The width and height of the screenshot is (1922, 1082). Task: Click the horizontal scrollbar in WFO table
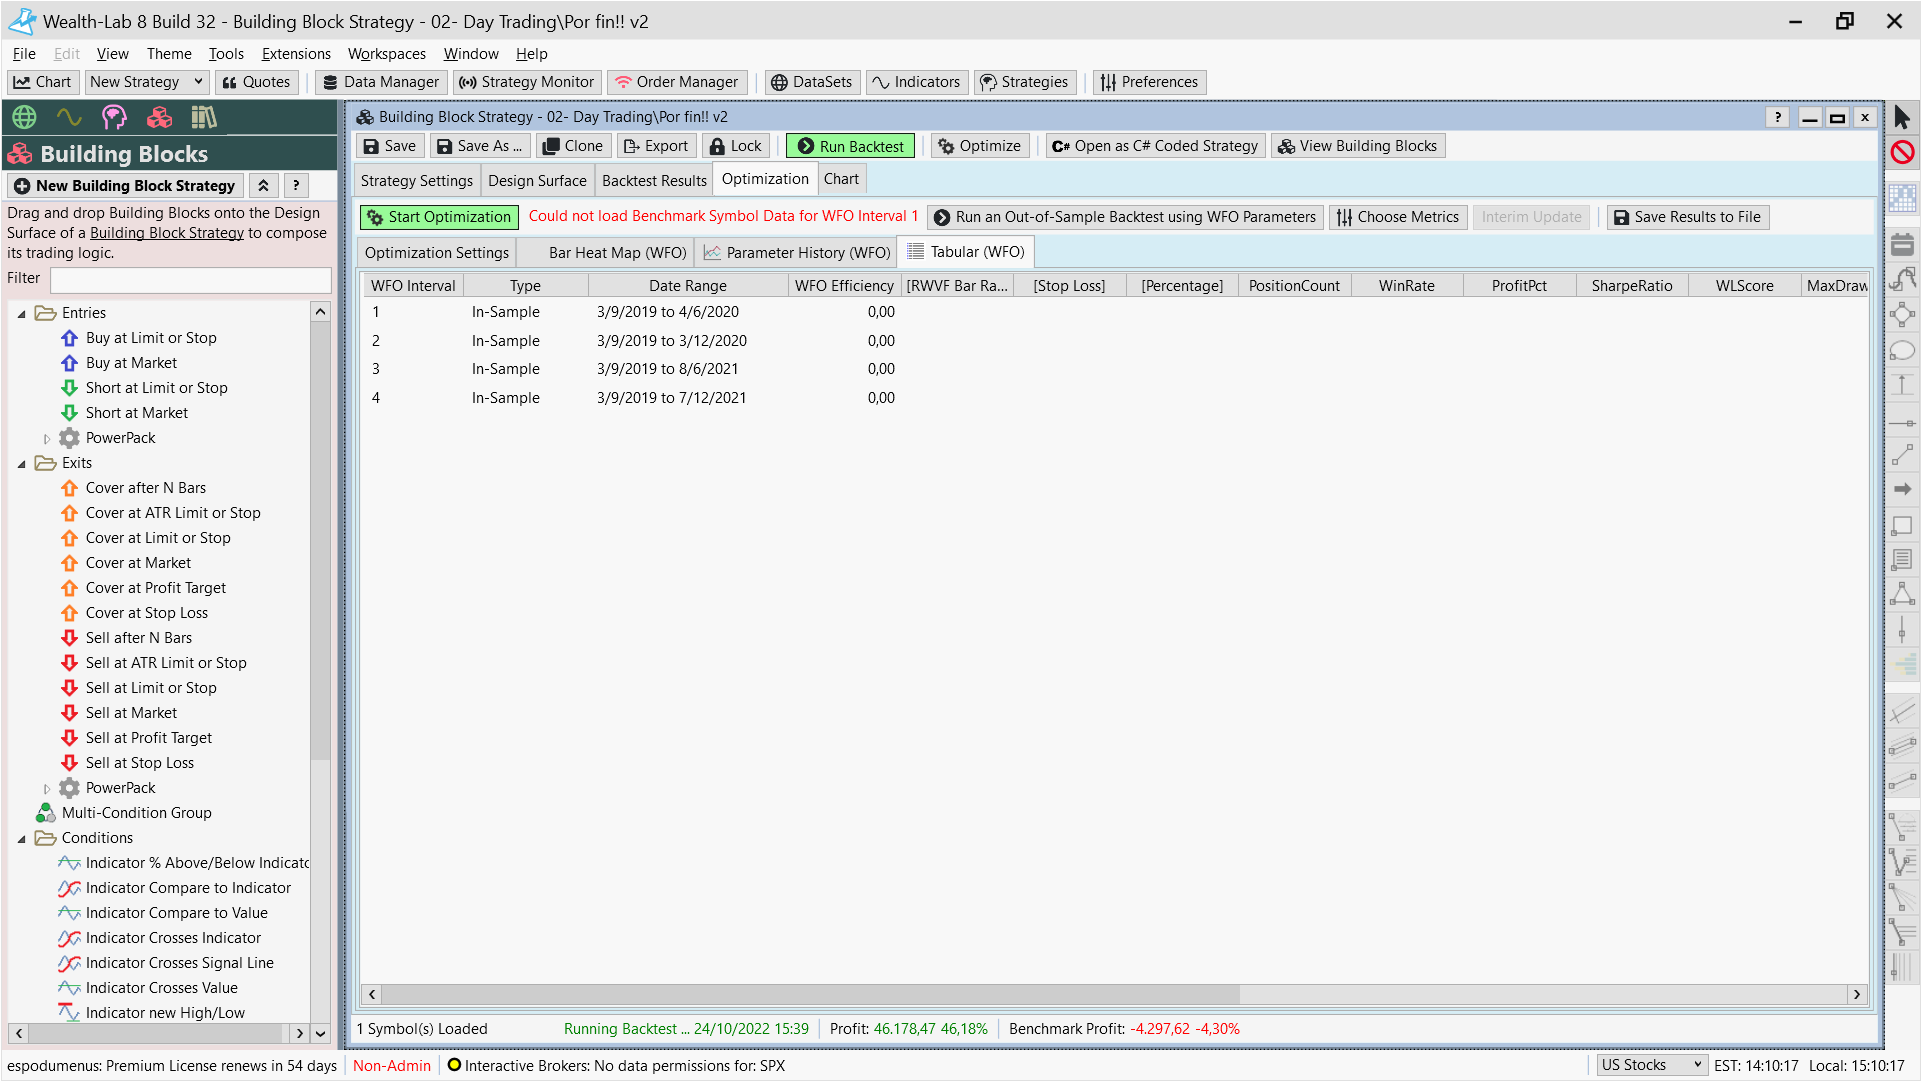coord(810,994)
